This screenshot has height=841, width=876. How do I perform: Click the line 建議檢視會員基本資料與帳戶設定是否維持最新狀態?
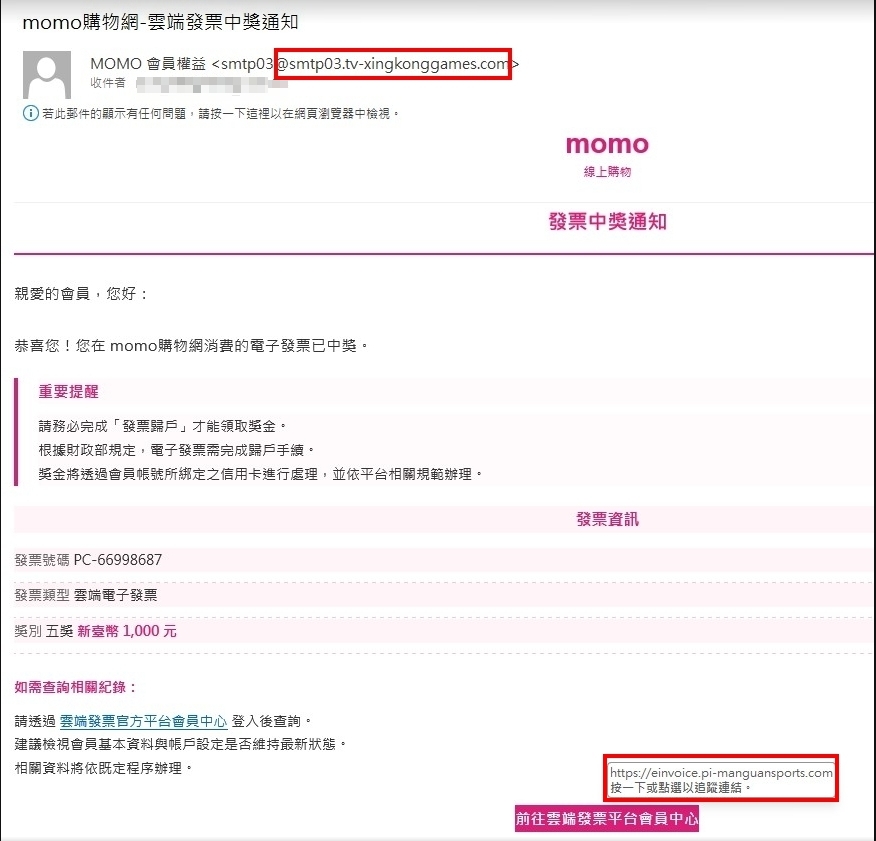click(x=180, y=744)
